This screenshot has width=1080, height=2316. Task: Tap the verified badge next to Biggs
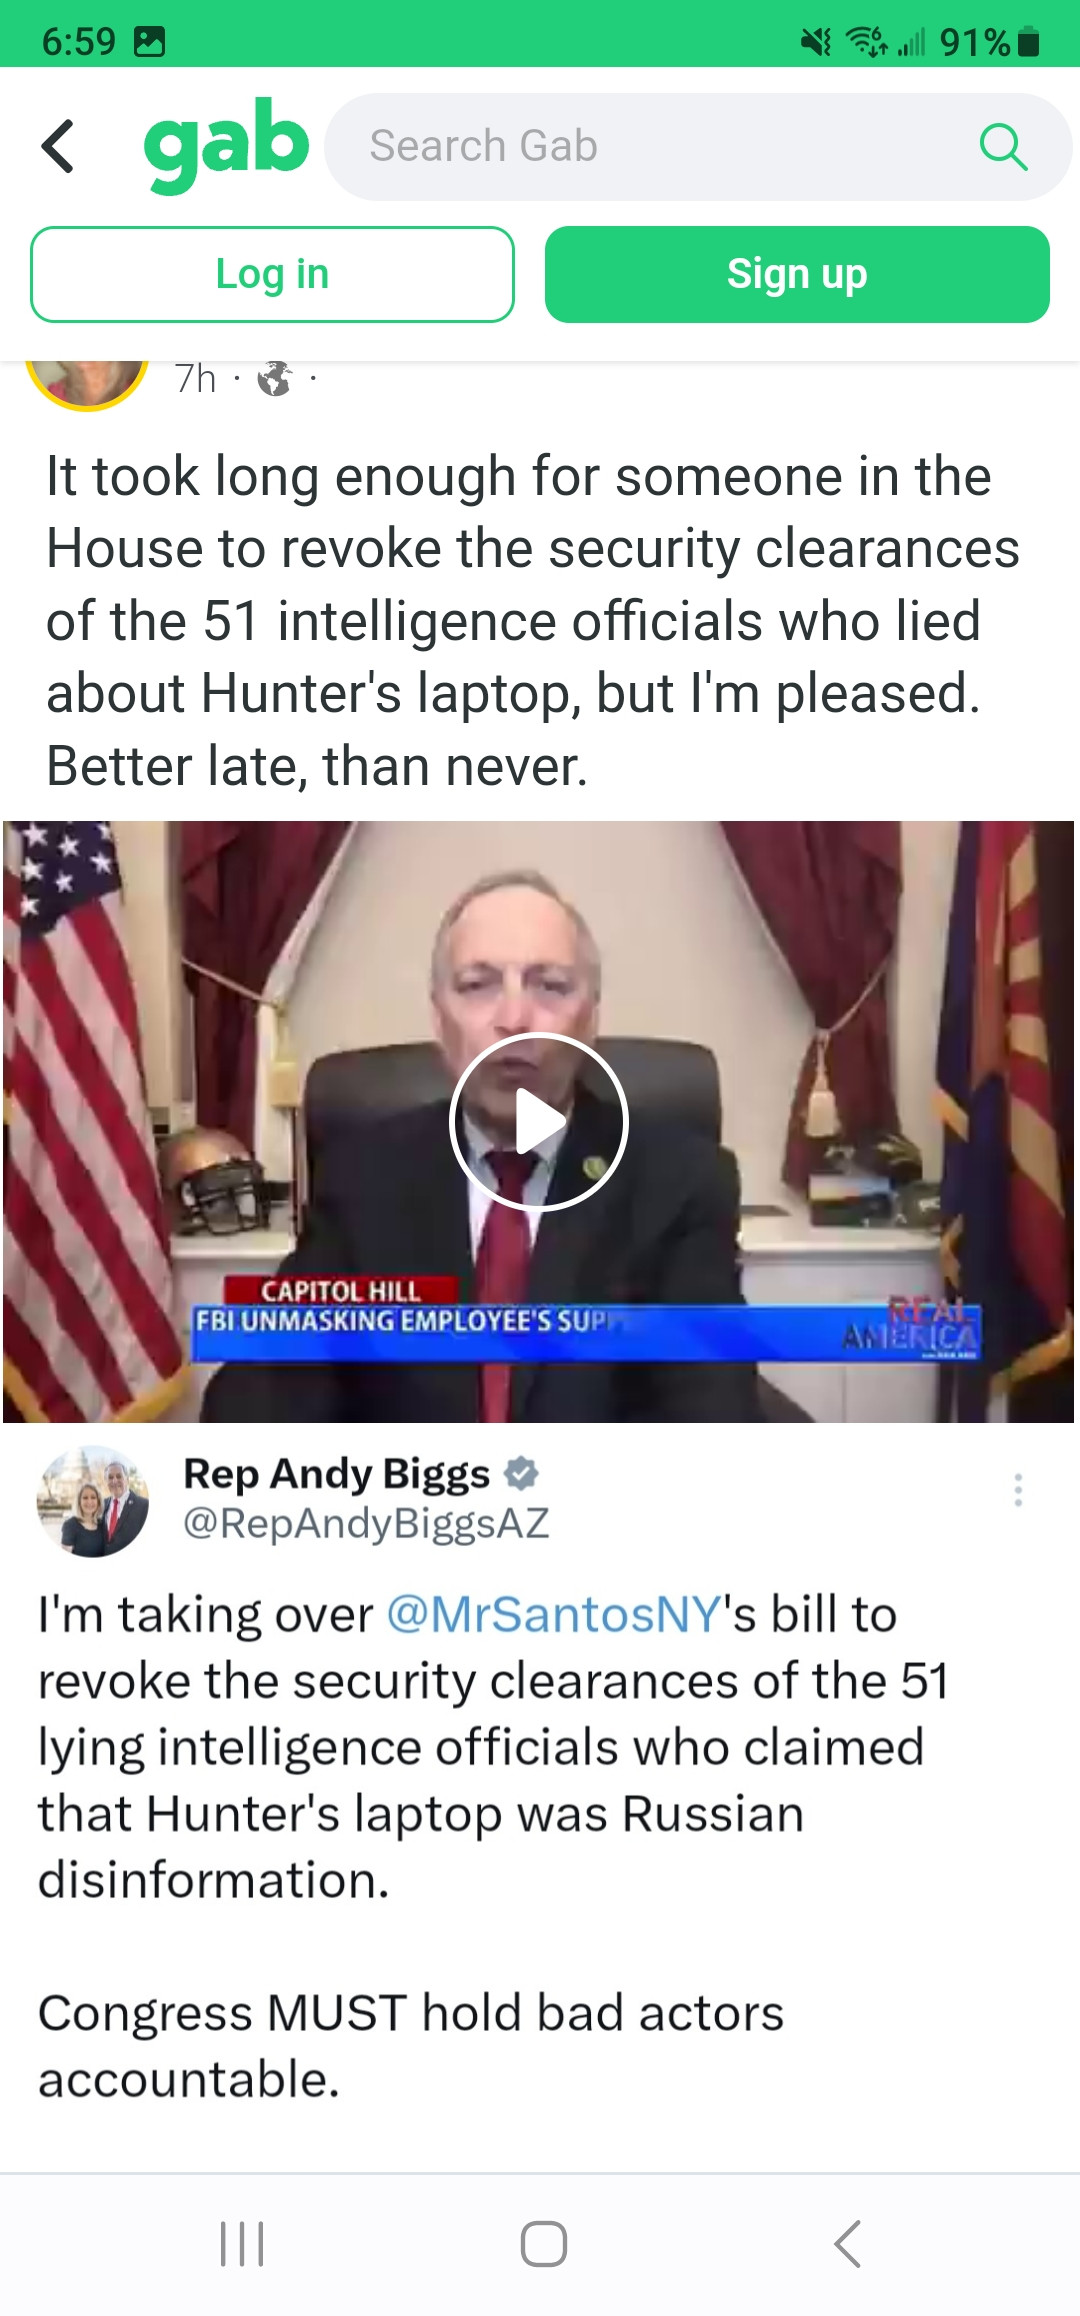click(521, 1473)
